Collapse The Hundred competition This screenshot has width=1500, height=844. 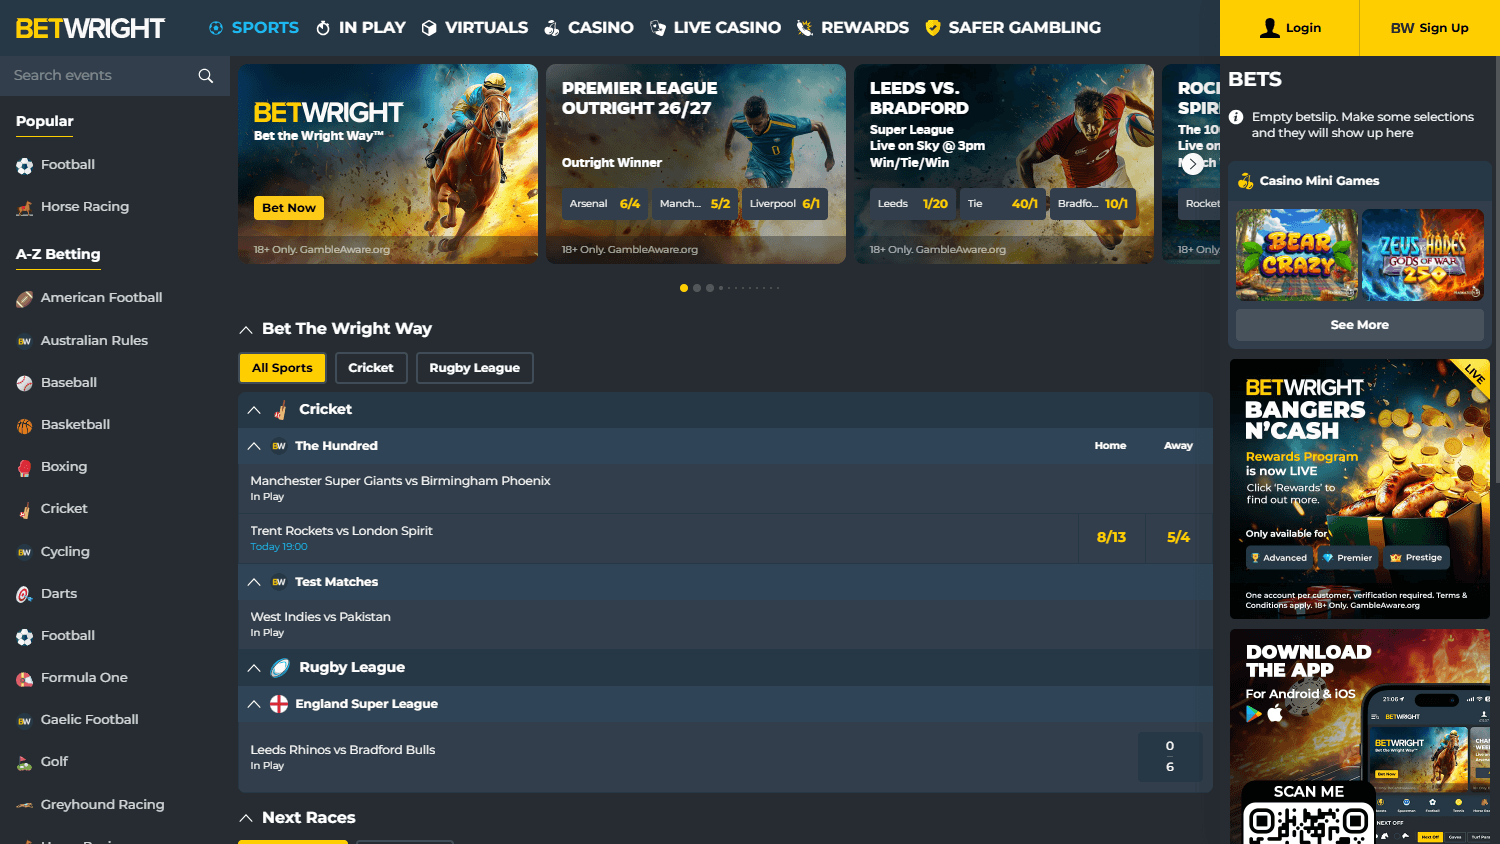pos(254,446)
